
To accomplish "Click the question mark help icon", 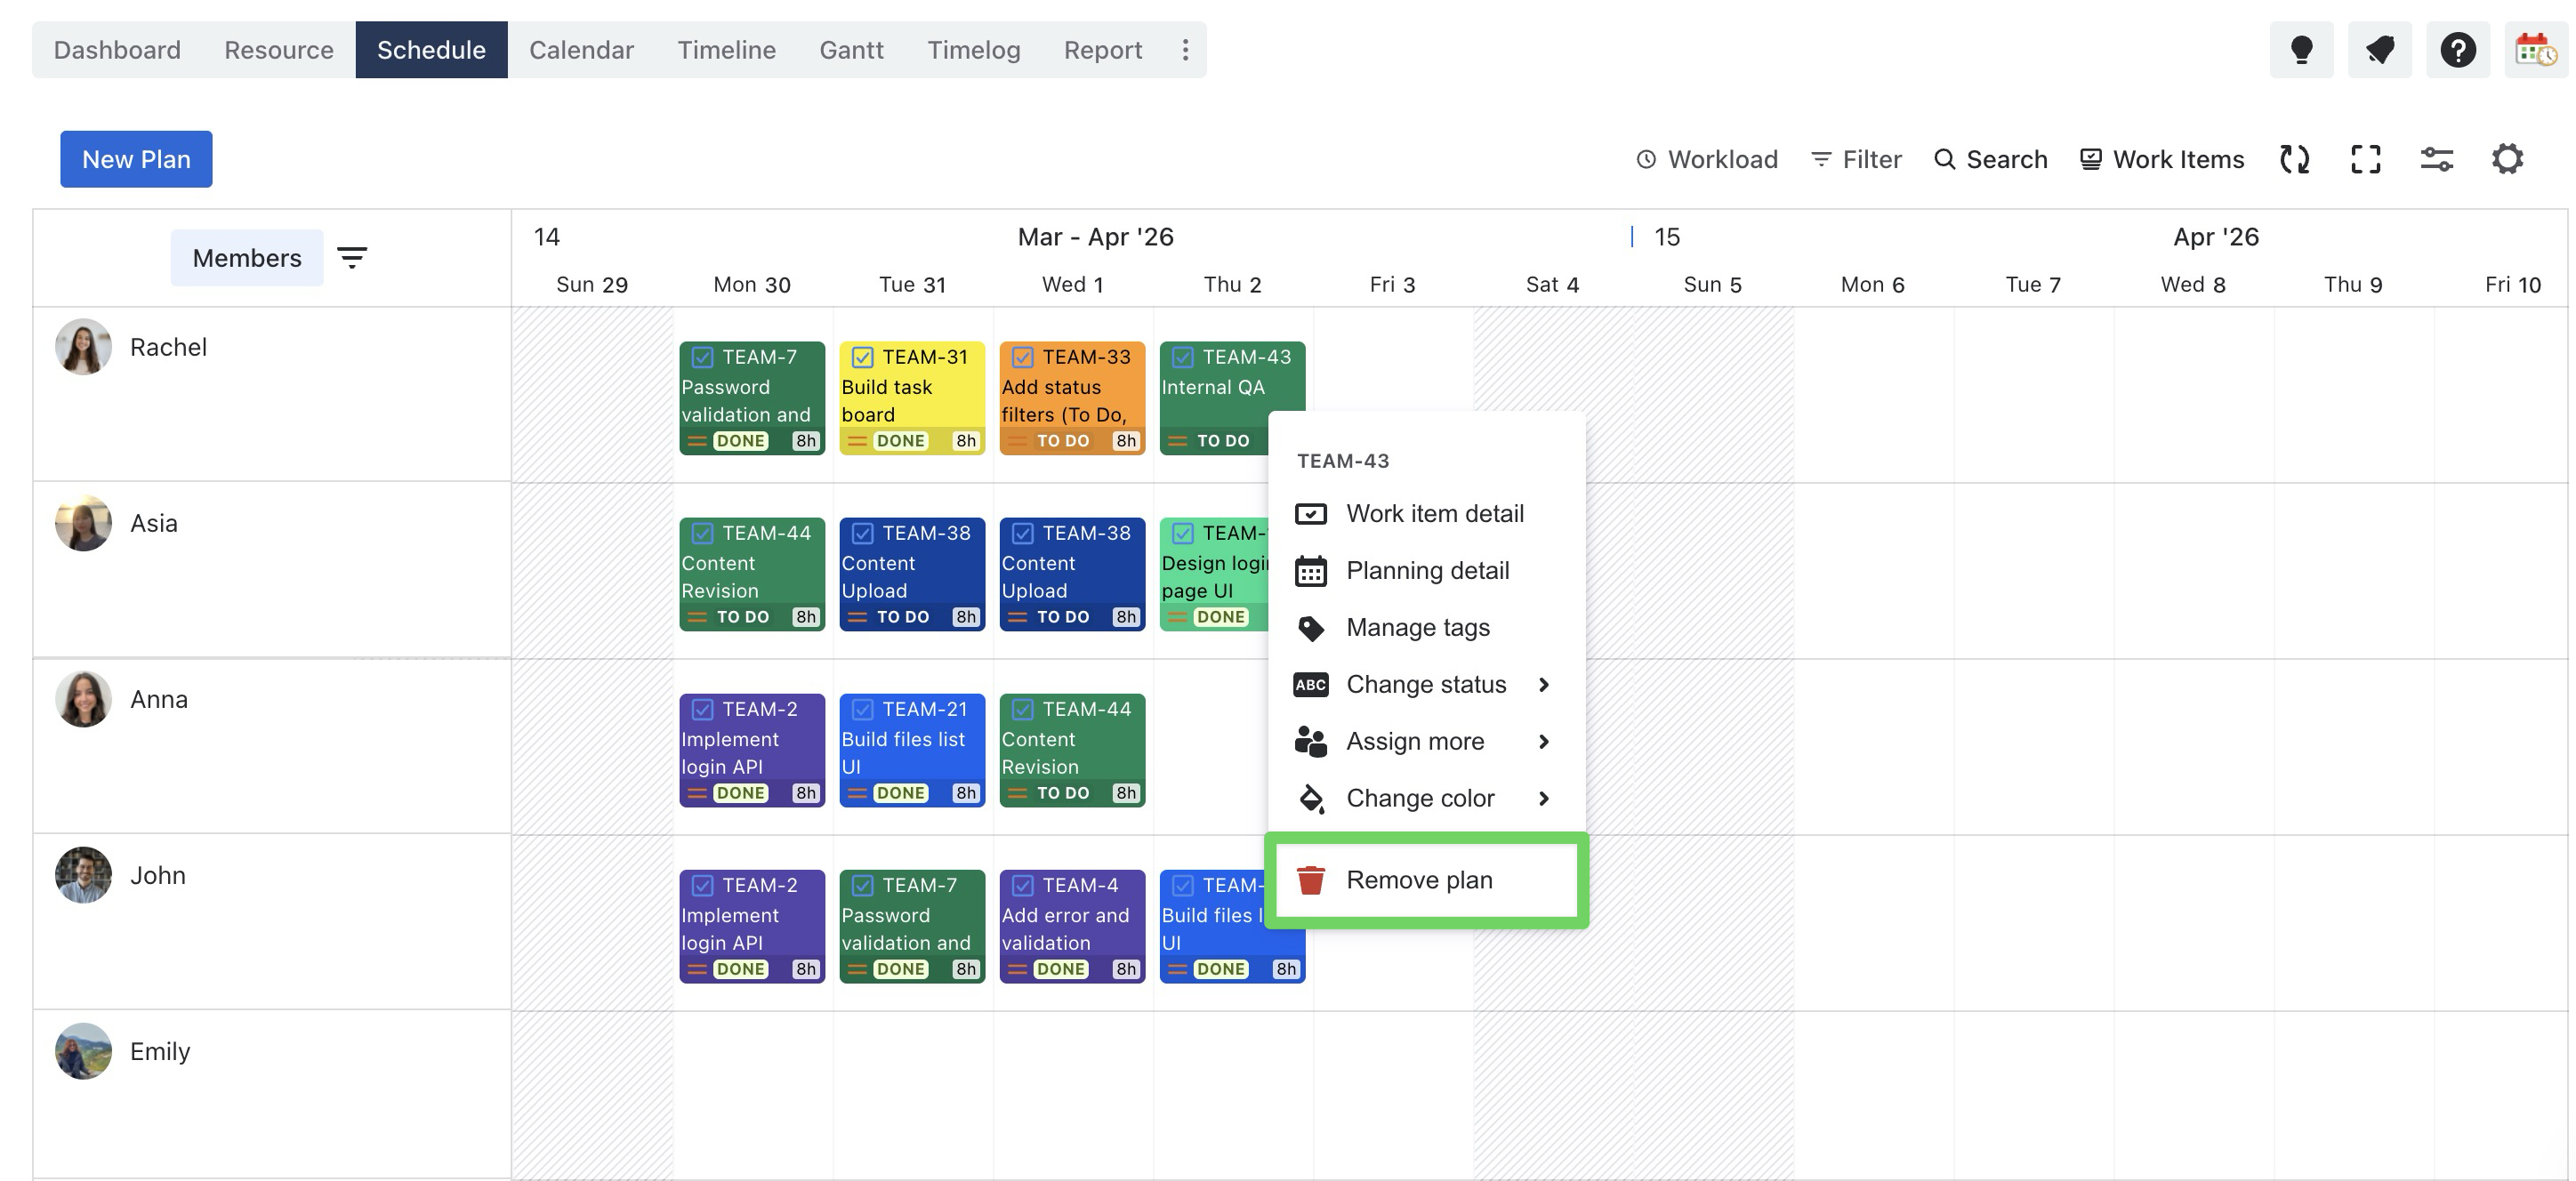I will pos(2457,49).
